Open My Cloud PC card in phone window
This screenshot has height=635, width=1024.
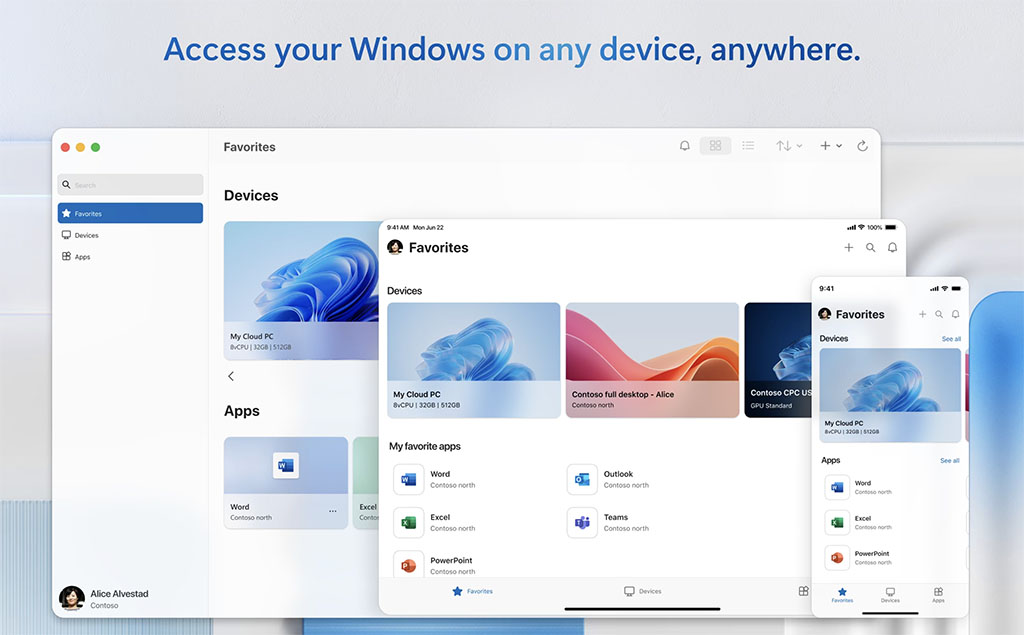tap(890, 395)
